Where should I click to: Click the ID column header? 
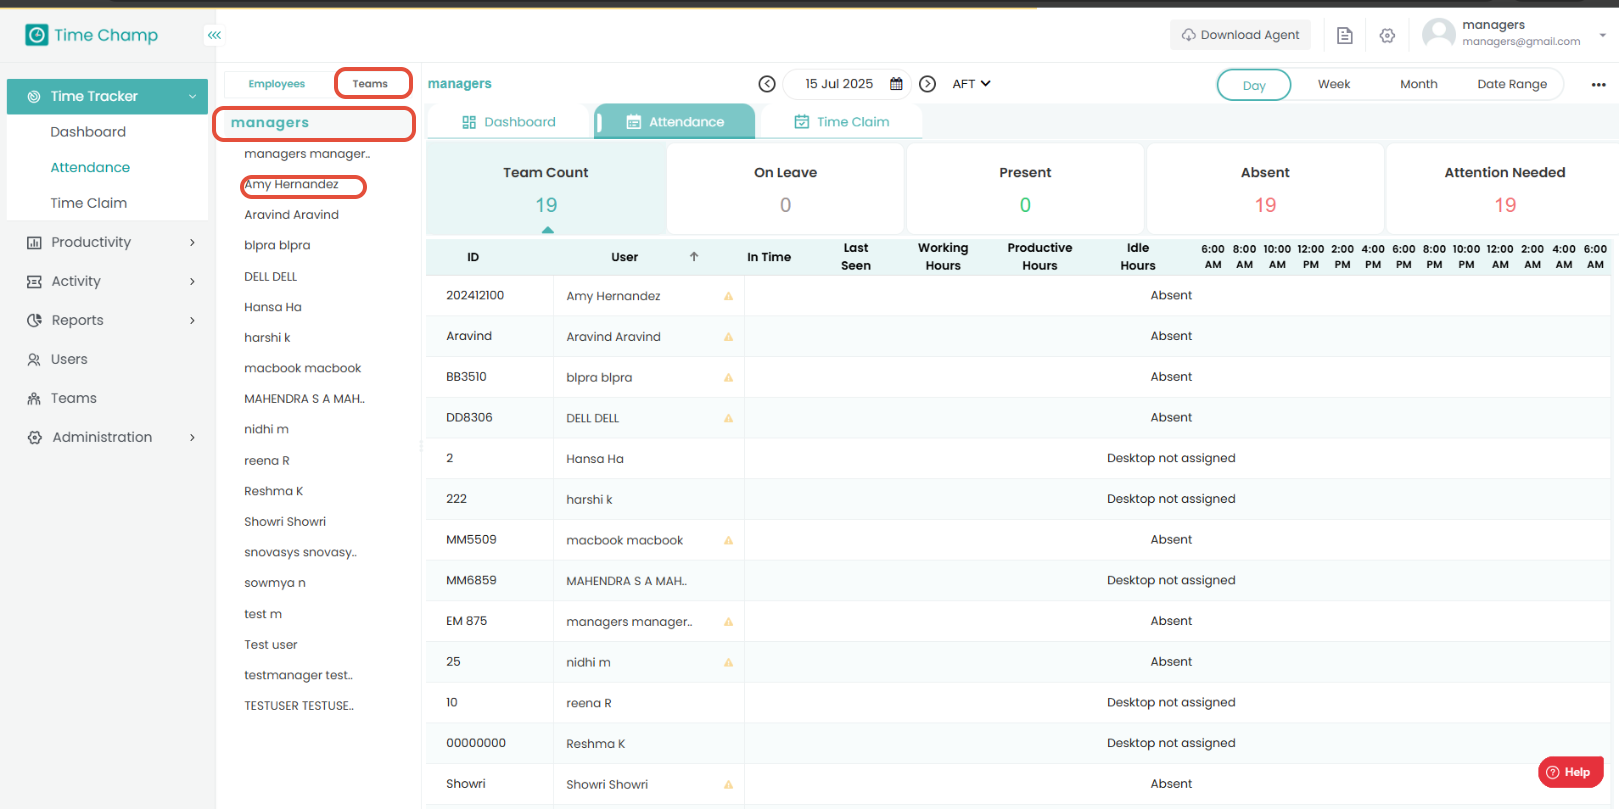pos(473,257)
